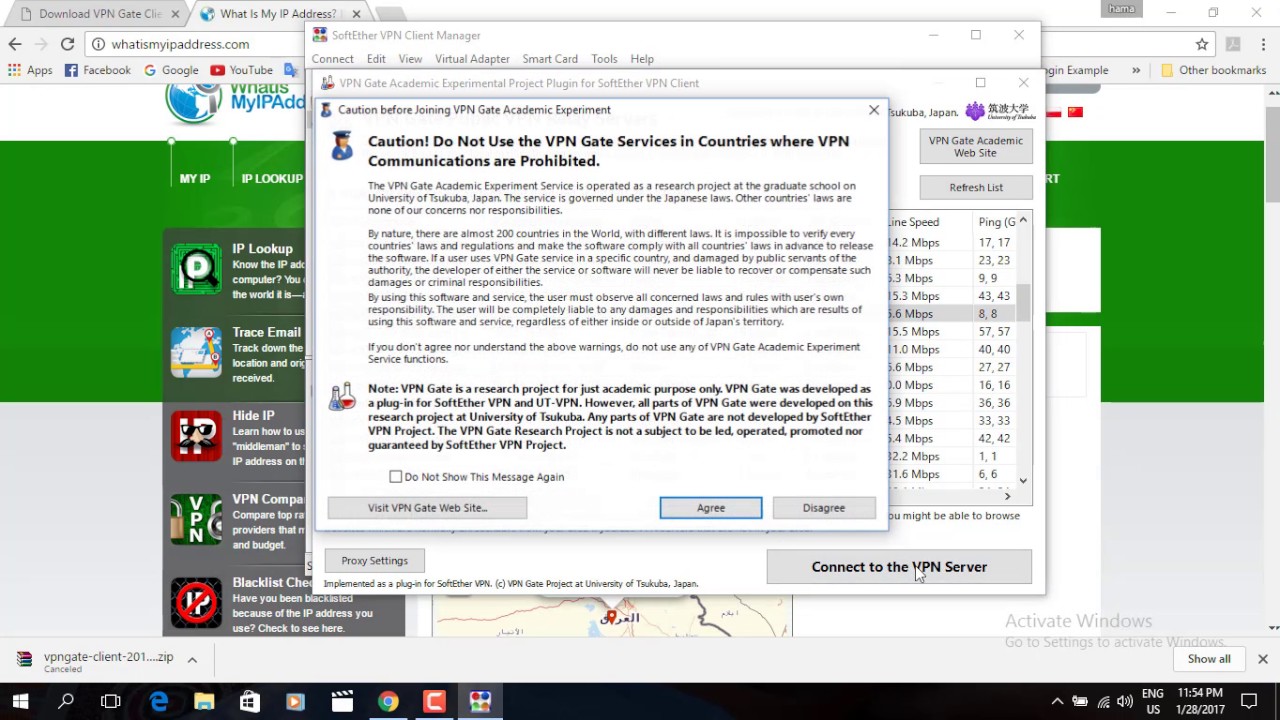Click the Ping column header
Screen dimensions: 1280x720
tap(995, 222)
